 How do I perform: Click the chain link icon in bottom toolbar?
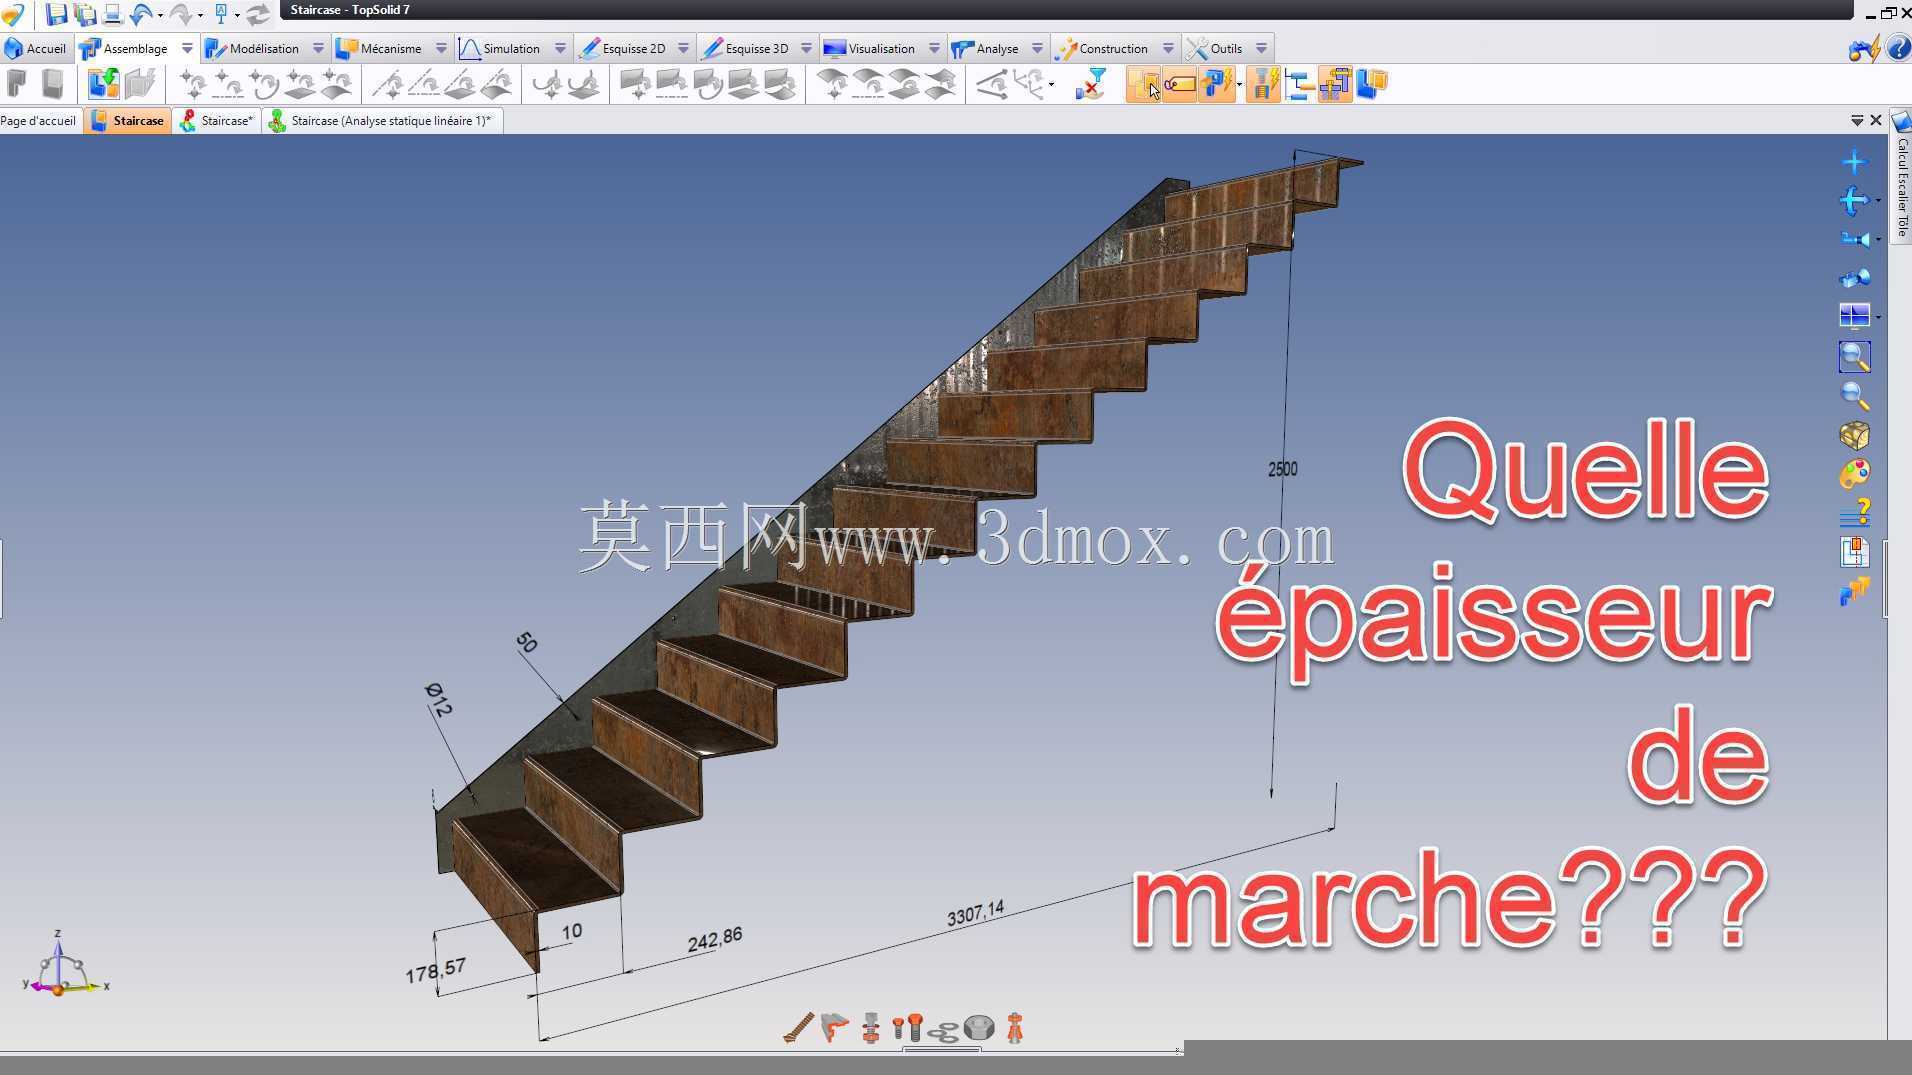[943, 1031]
